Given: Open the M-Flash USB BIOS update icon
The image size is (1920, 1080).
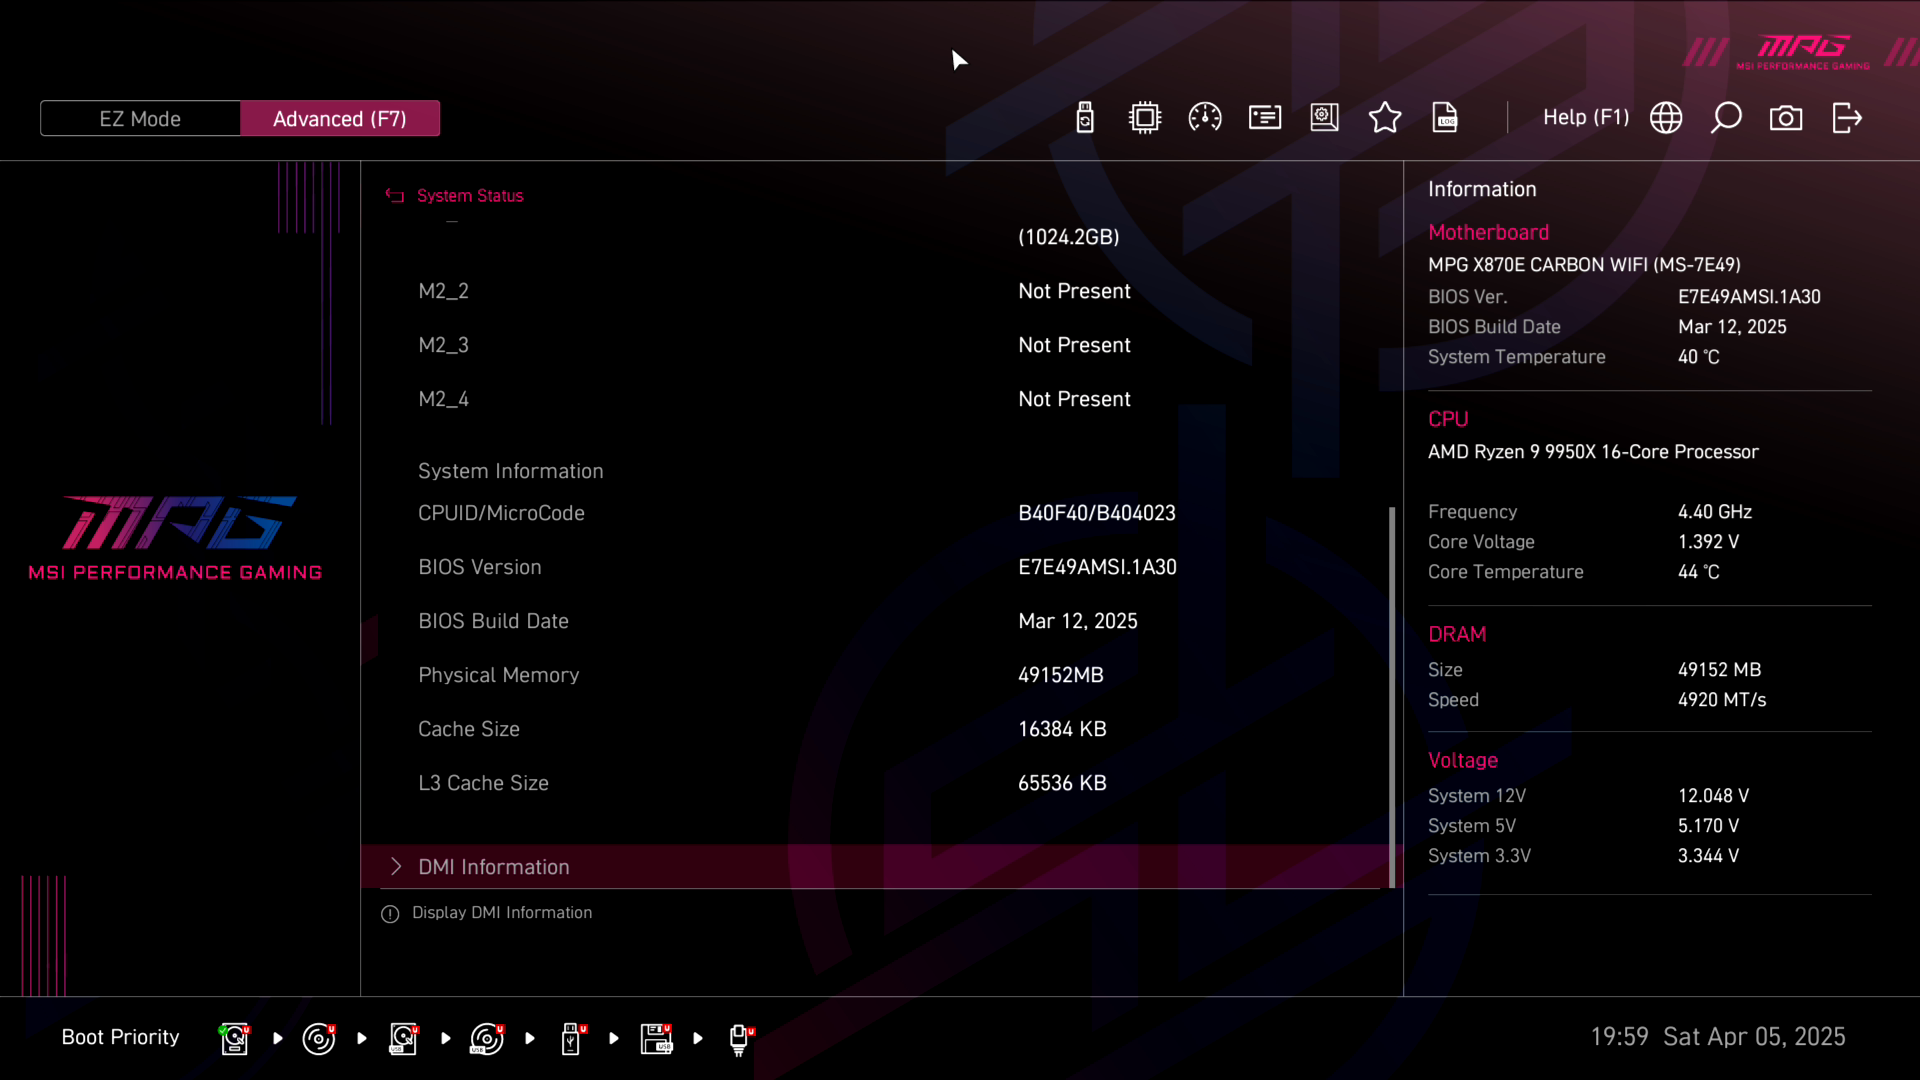Looking at the screenshot, I should coord(1085,118).
